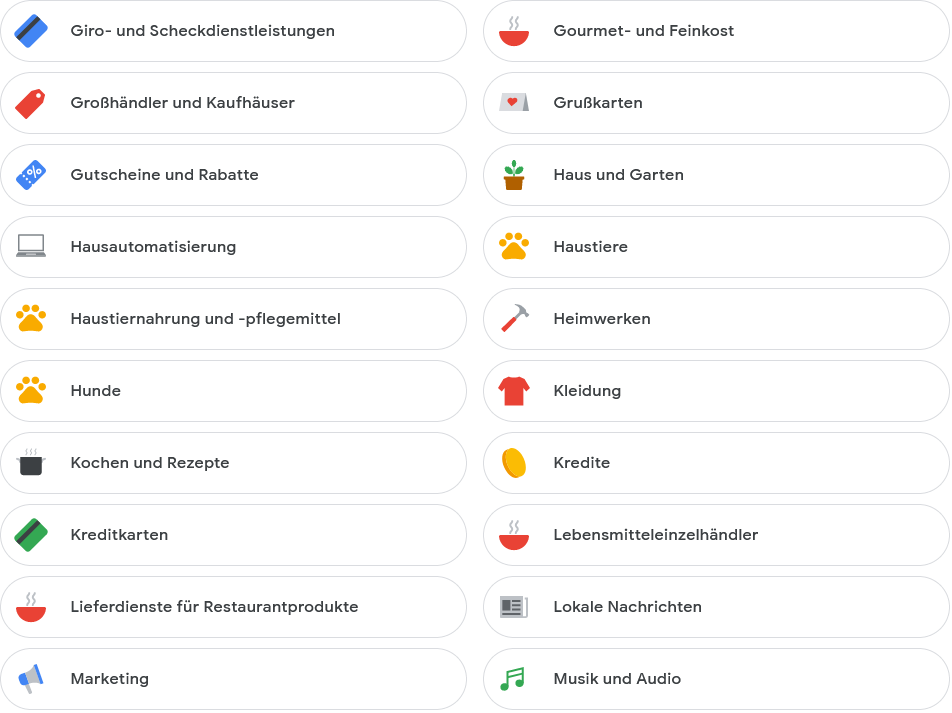This screenshot has height=713, width=952.
Task: Pick Haustiernahrung und -pflegemittel category
Action: point(234,319)
